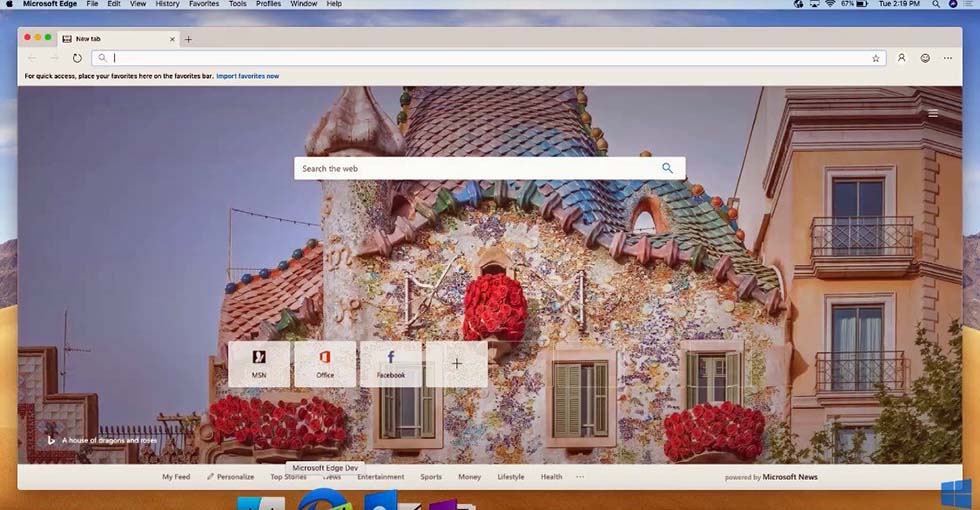Open the File menu

click(92, 4)
